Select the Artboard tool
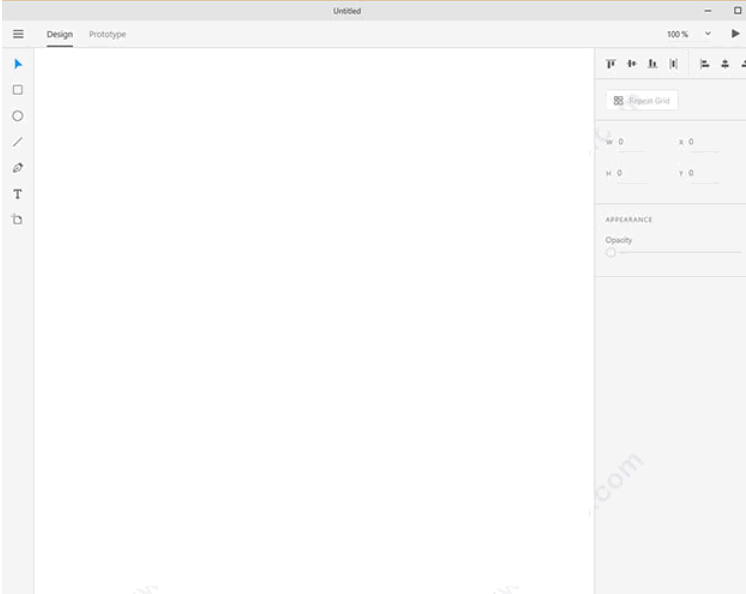746x594 pixels. (x=17, y=219)
